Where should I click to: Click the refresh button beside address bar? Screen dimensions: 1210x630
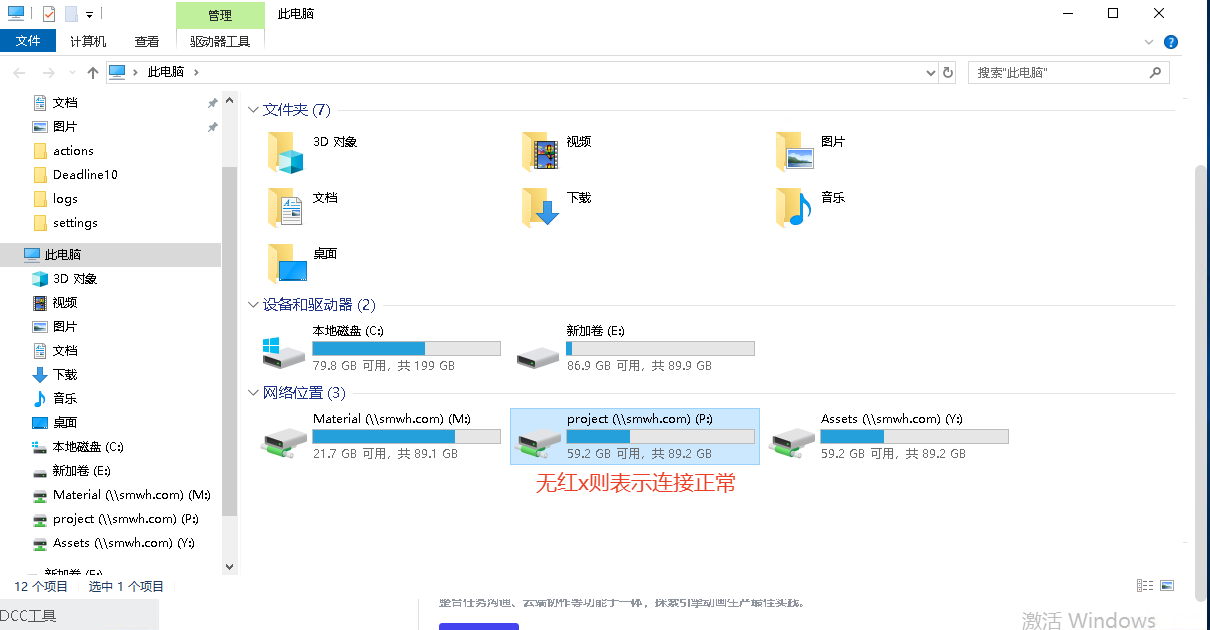tap(948, 72)
